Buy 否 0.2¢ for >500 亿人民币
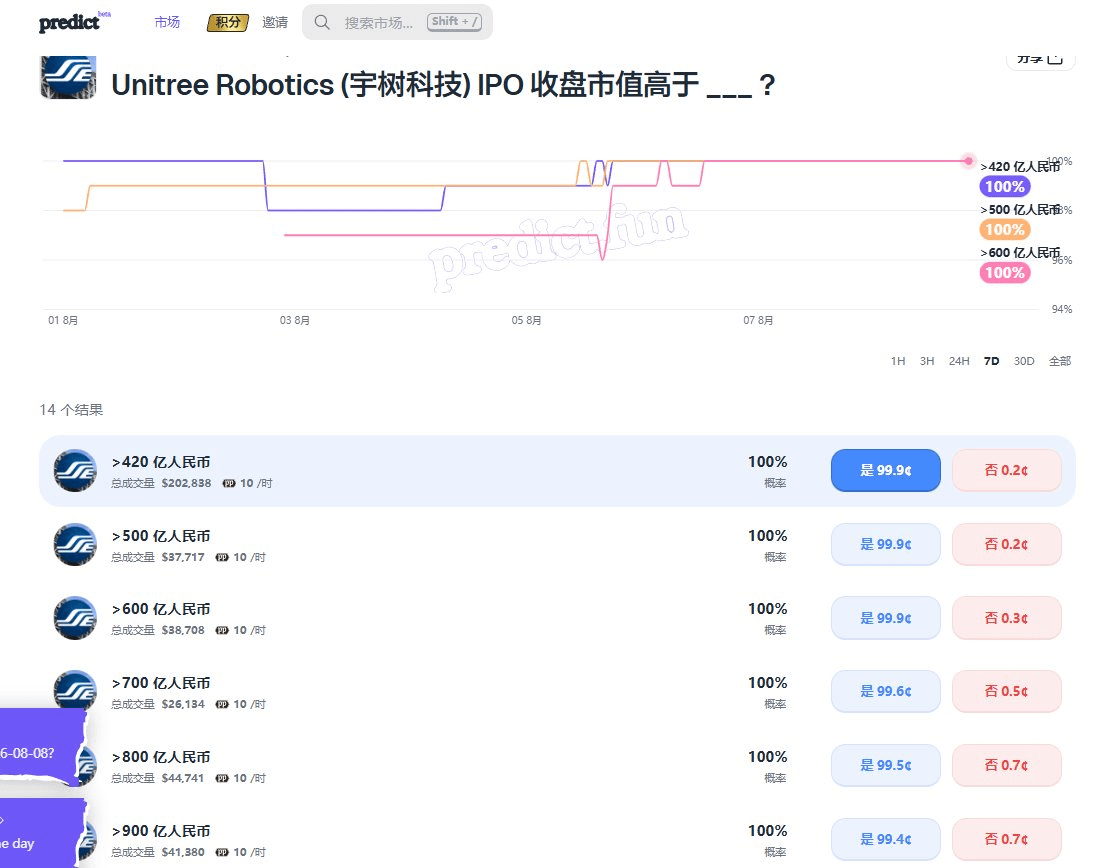1096x868 pixels. click(1007, 544)
